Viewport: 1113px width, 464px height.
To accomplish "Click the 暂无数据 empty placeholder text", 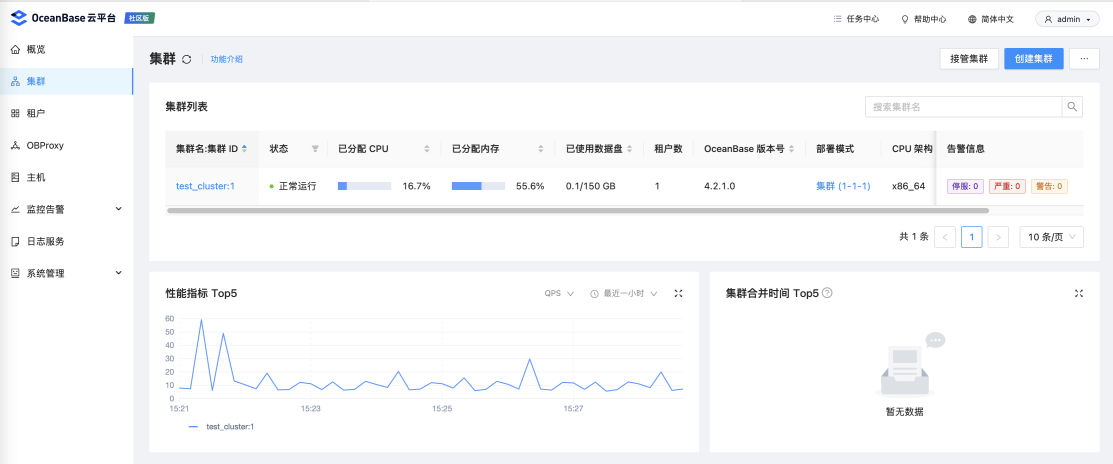I will click(x=904, y=411).
